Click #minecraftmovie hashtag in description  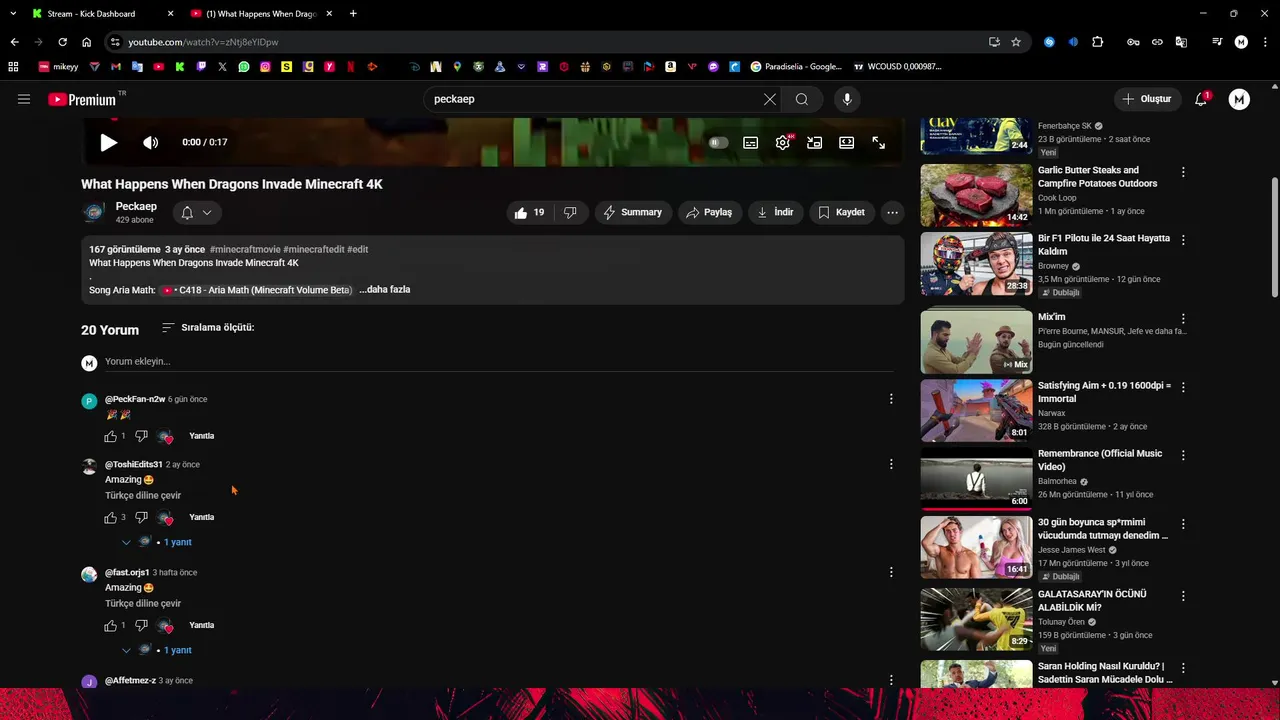click(244, 249)
